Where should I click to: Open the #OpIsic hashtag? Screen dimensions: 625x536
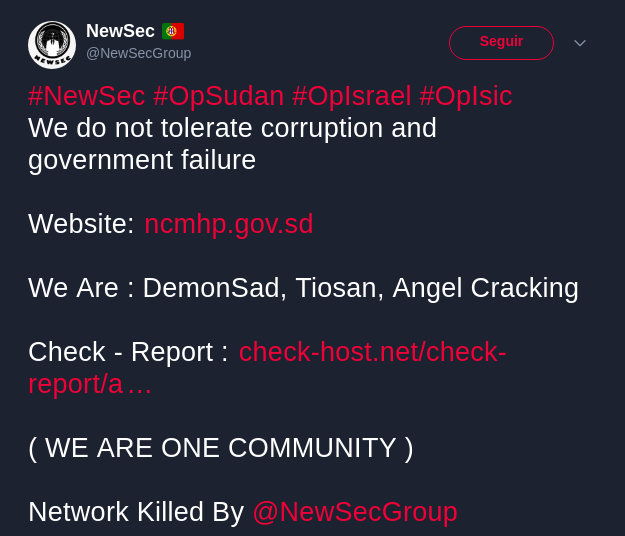tap(466, 96)
